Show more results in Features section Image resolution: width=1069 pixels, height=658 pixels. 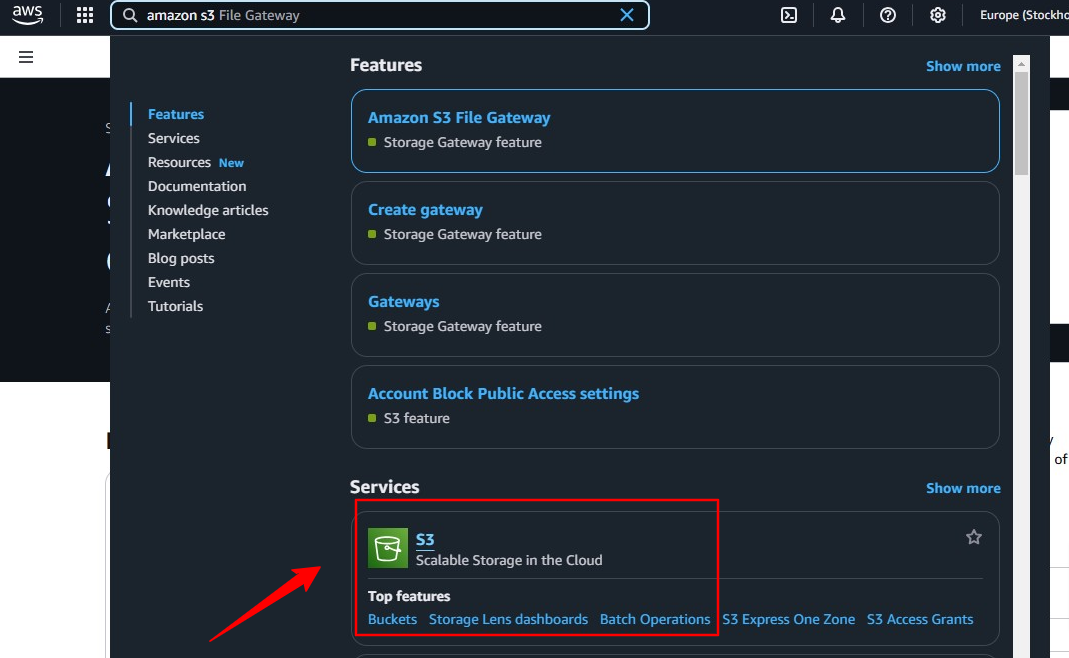(962, 66)
